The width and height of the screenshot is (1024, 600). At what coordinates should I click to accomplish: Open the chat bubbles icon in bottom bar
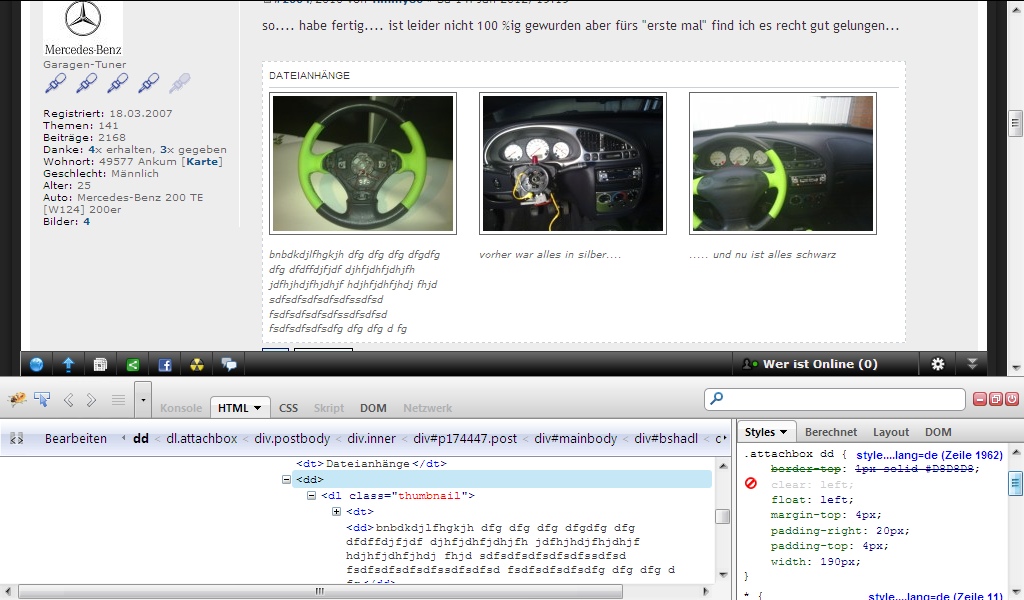click(x=229, y=365)
